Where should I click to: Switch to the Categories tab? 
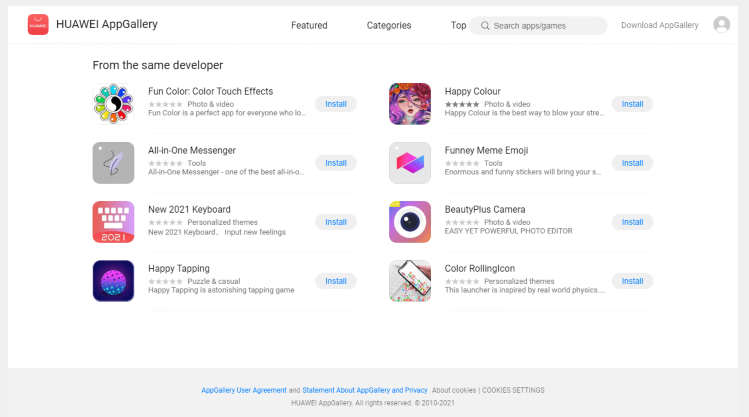point(389,25)
